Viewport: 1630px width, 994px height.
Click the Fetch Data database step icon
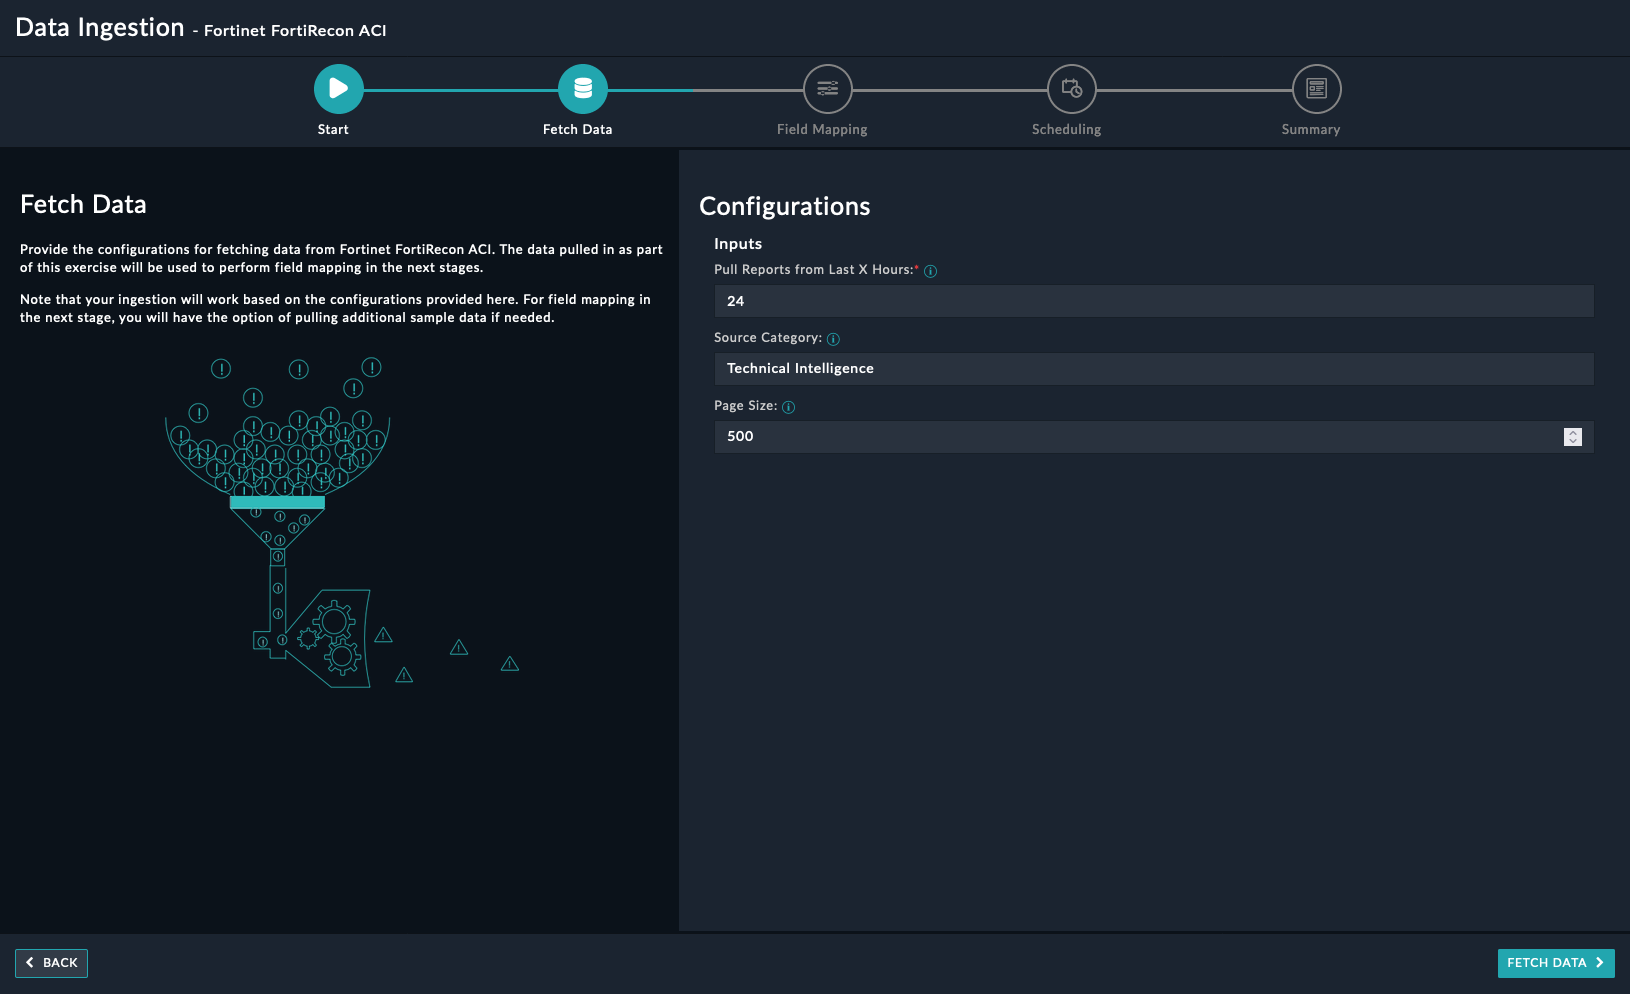(x=582, y=89)
